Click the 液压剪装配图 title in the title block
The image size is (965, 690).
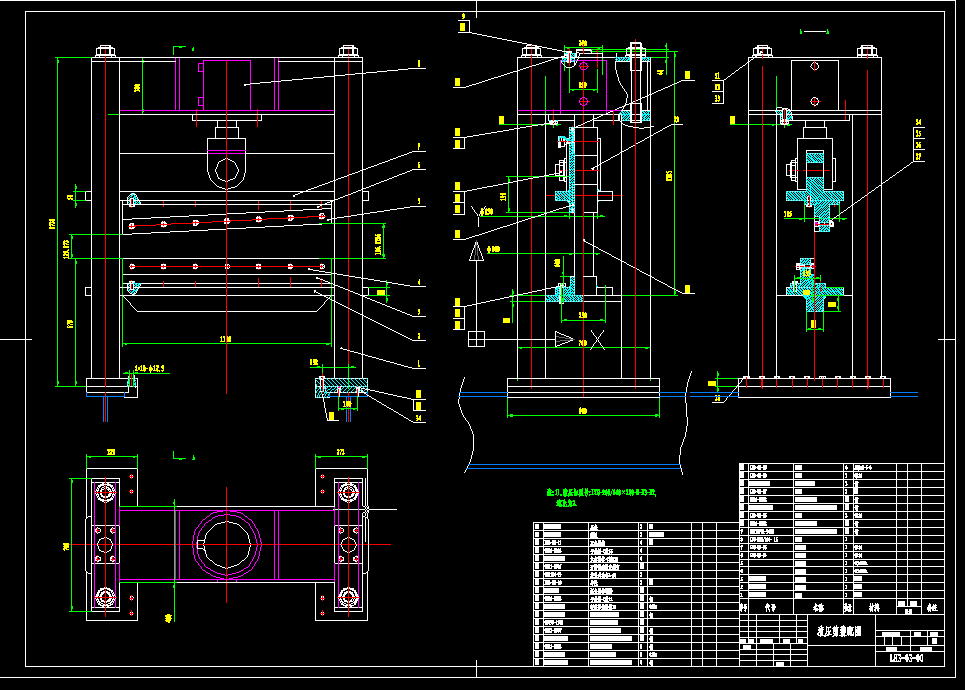coord(839,631)
